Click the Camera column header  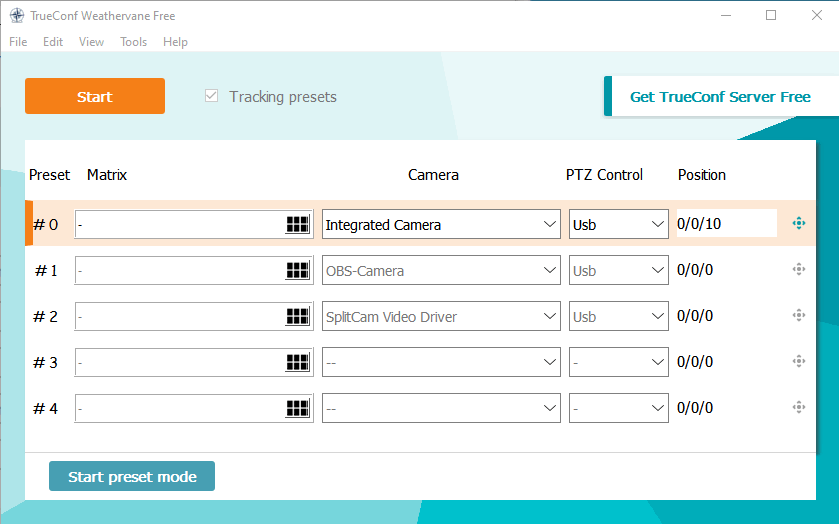(x=433, y=175)
